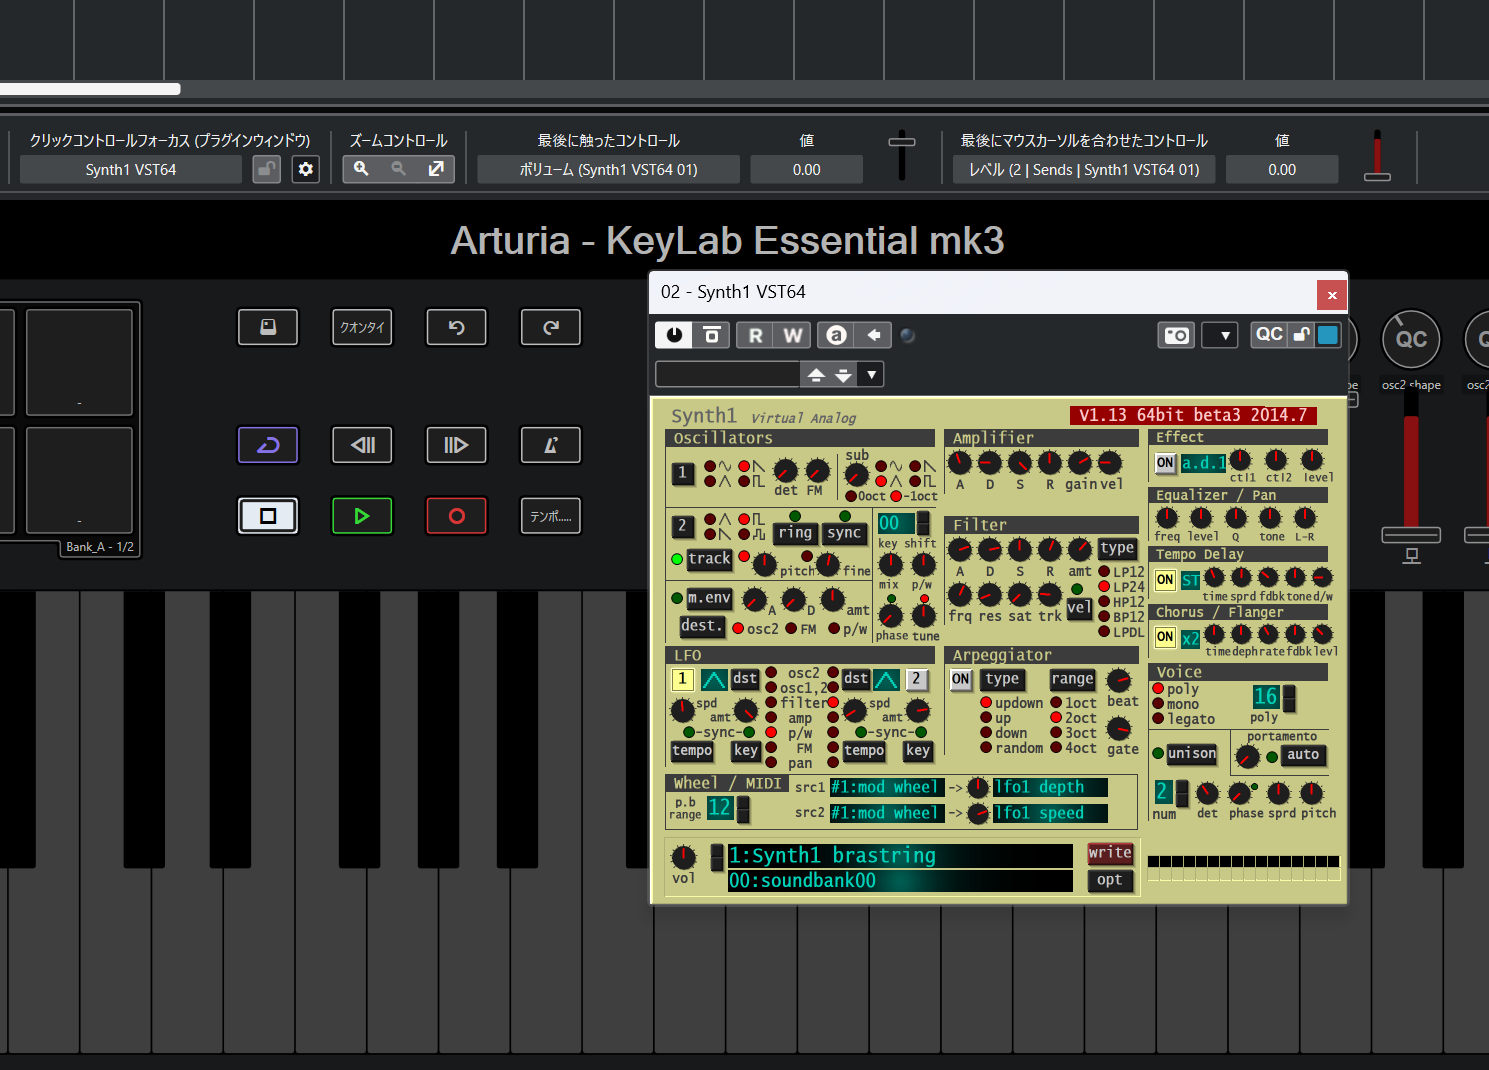The height and width of the screenshot is (1070, 1489).
Task: Click the Synth1 vol knob
Action: point(683,857)
